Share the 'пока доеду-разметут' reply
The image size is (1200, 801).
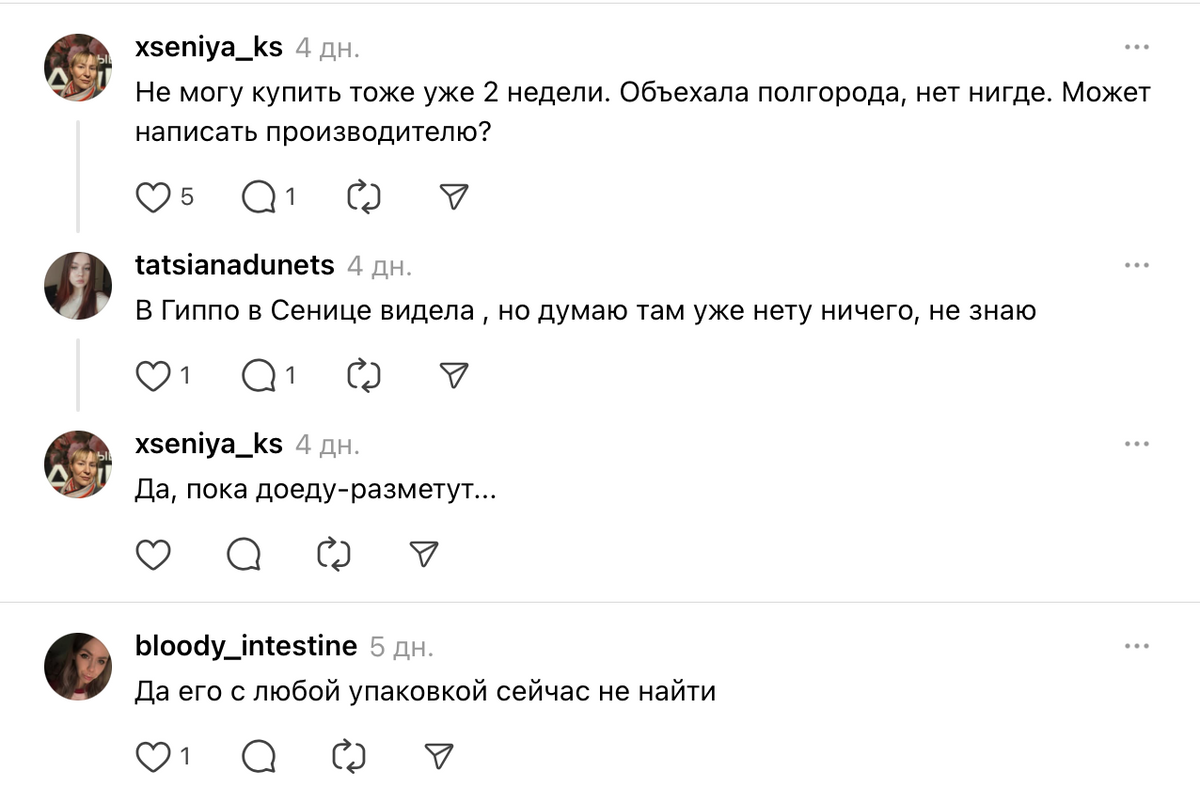point(425,554)
